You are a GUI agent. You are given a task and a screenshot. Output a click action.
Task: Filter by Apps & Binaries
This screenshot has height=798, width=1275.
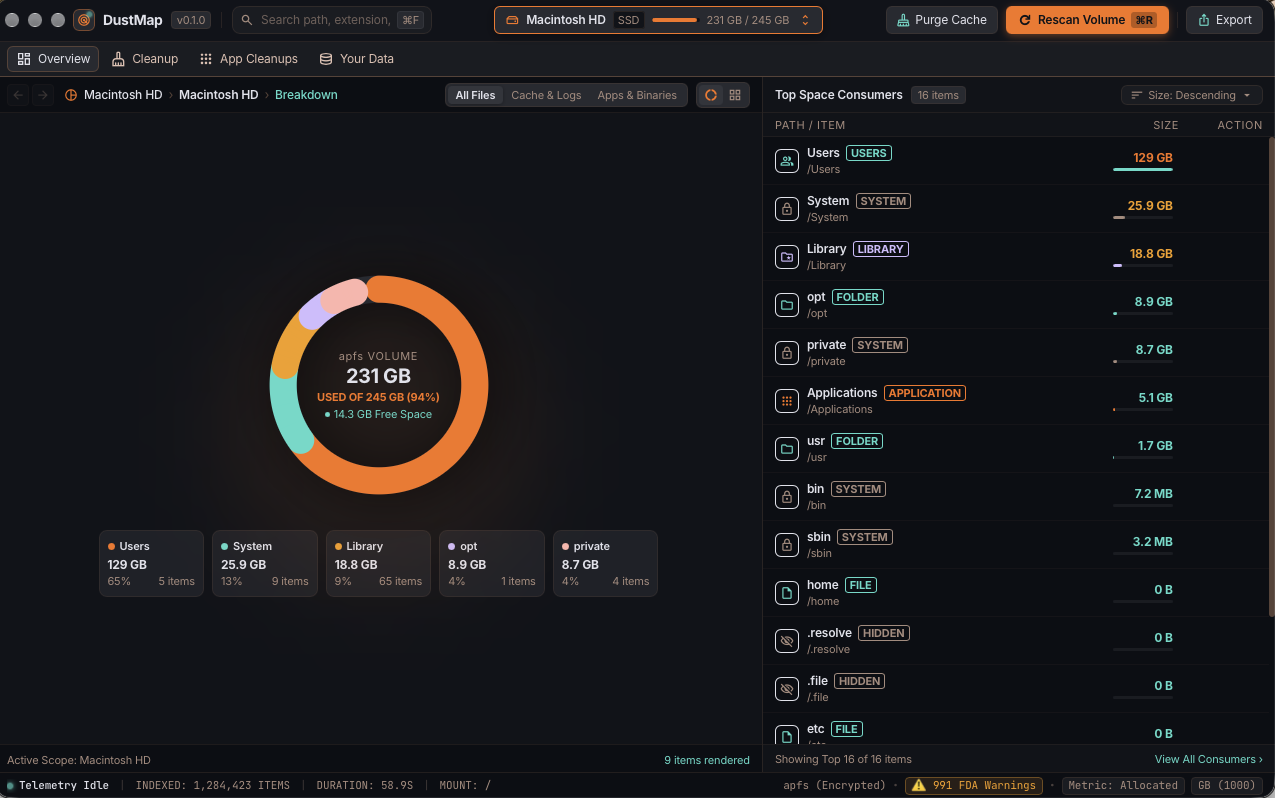coord(637,95)
